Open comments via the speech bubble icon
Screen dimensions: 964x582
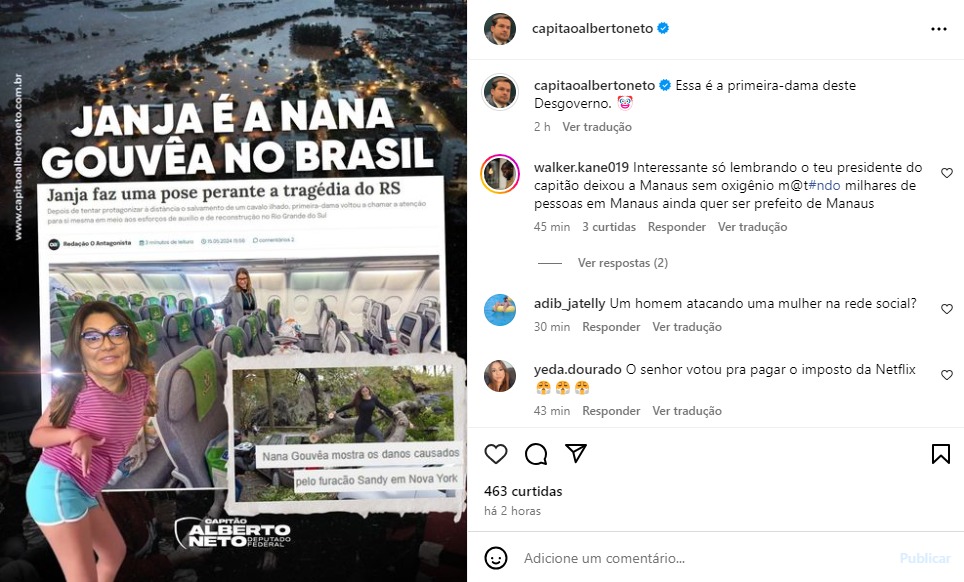pos(536,454)
